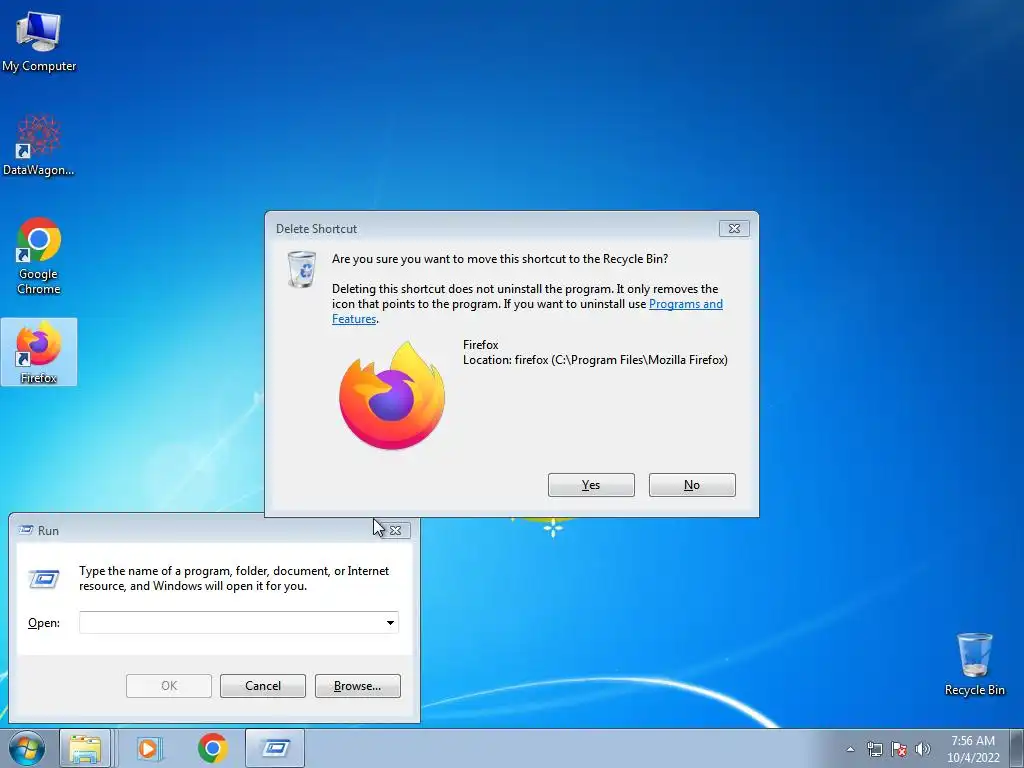This screenshot has width=1024, height=768.
Task: Select the Google Chrome desktop shortcut
Action: [x=39, y=255]
